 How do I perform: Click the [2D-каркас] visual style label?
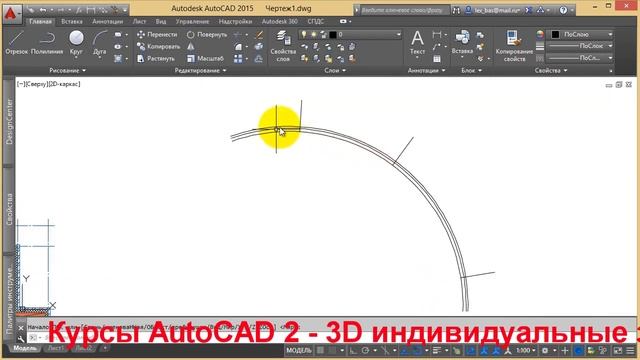tap(64, 84)
